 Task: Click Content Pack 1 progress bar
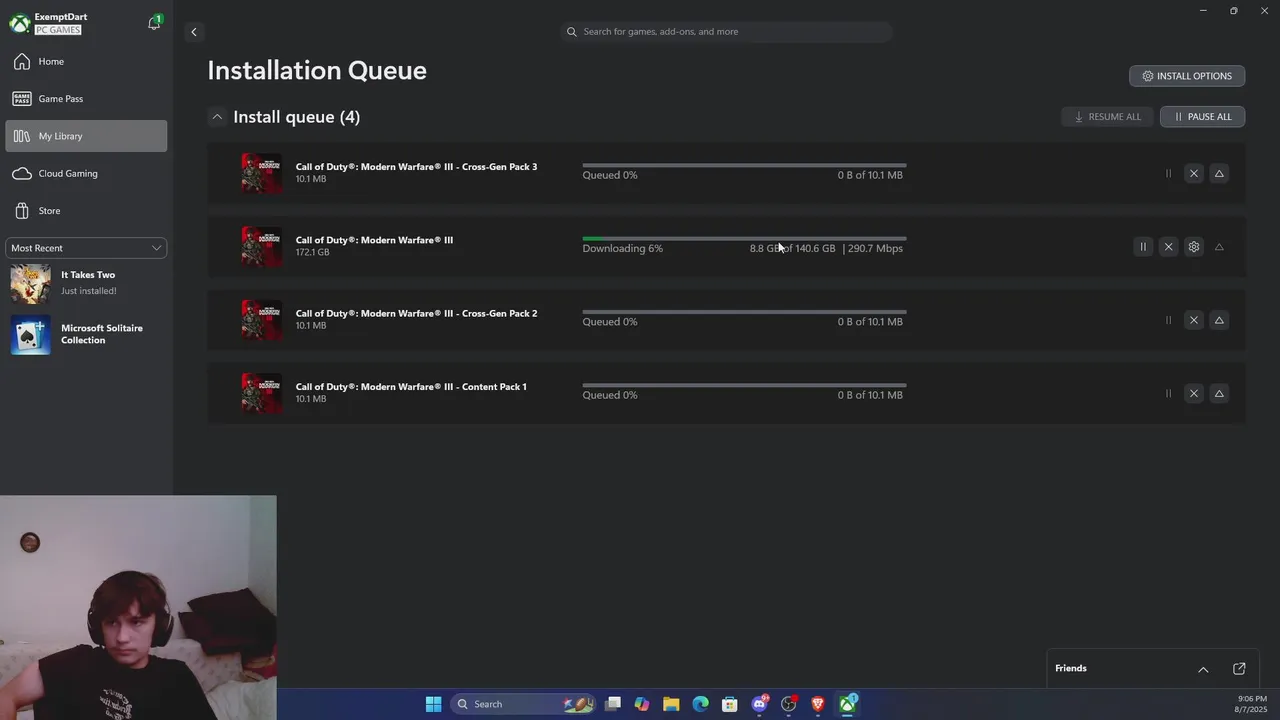coord(744,385)
